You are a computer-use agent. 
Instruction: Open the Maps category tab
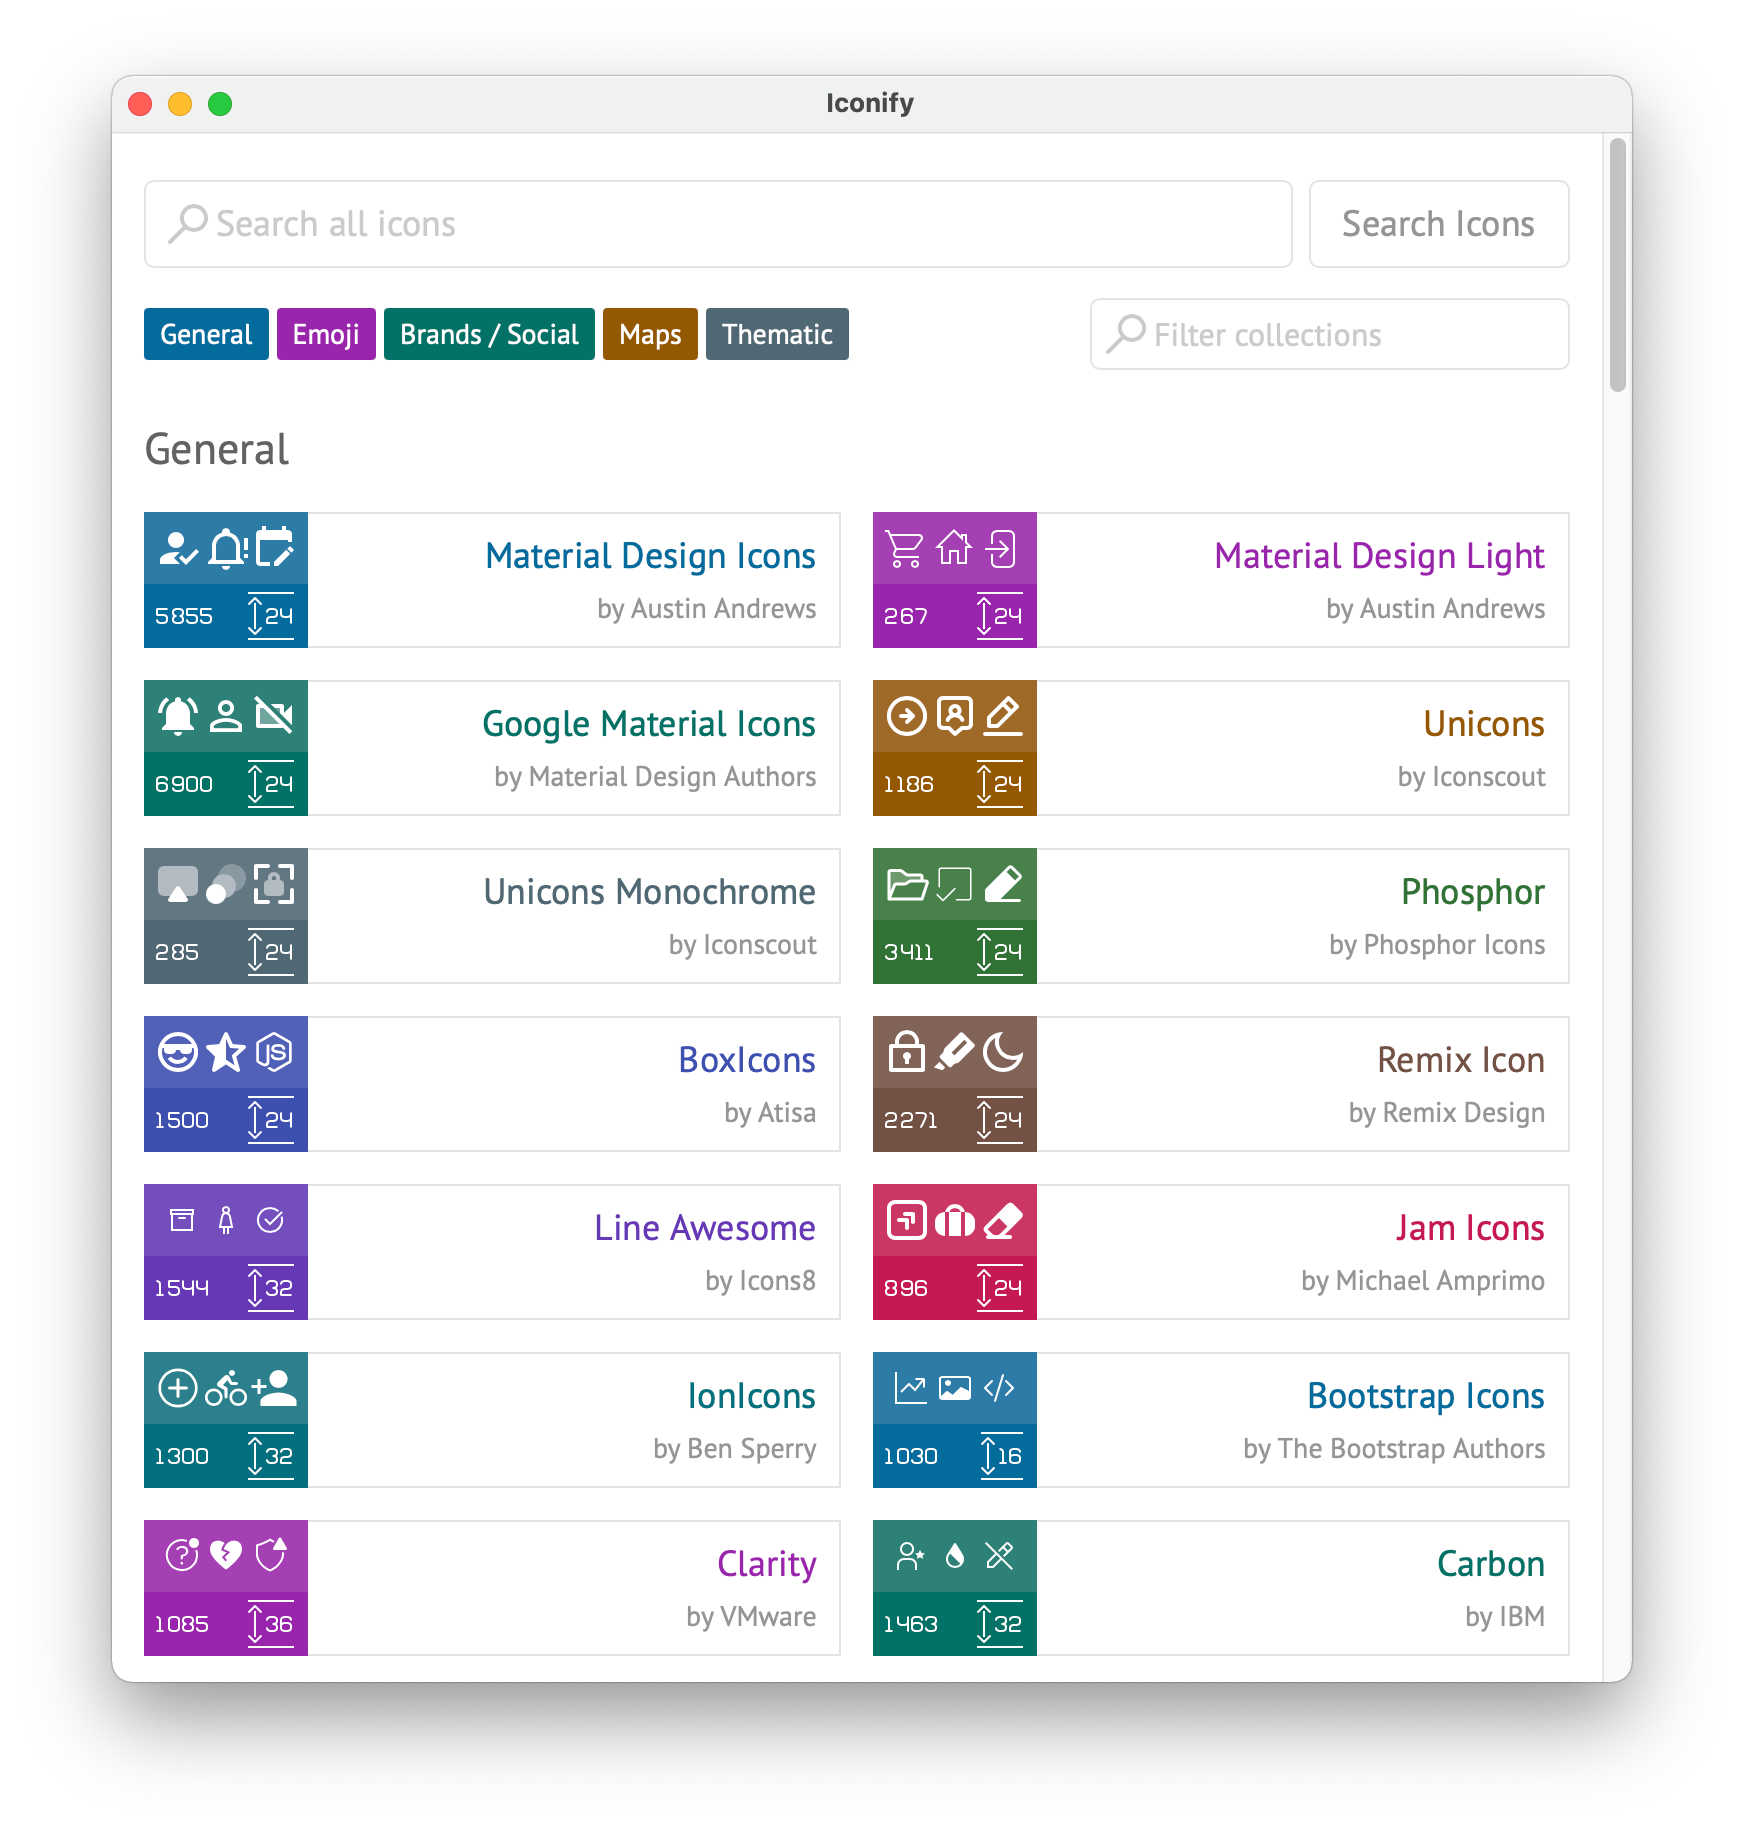coord(650,334)
